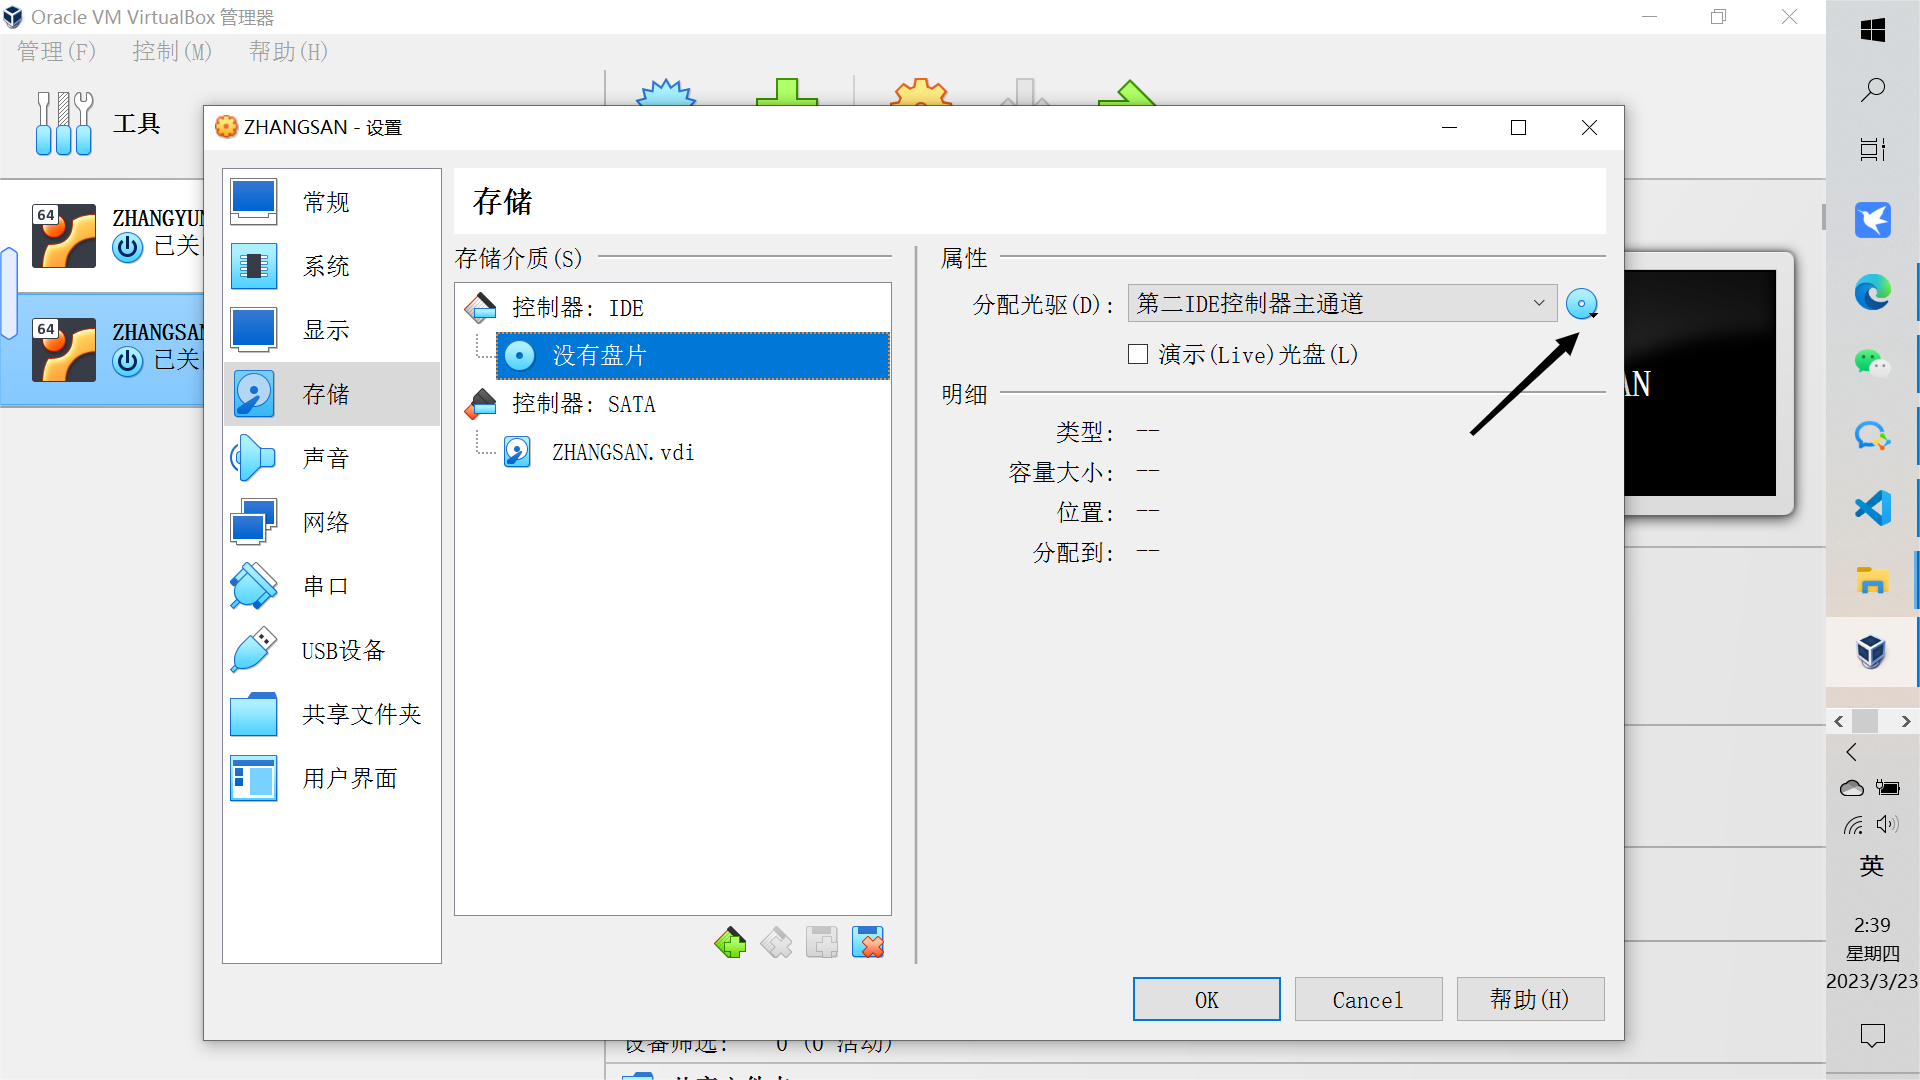Image resolution: width=1920 pixels, height=1080 pixels.
Task: Click the ZHANGSAN preview thumbnail in manager
Action: coord(1700,383)
